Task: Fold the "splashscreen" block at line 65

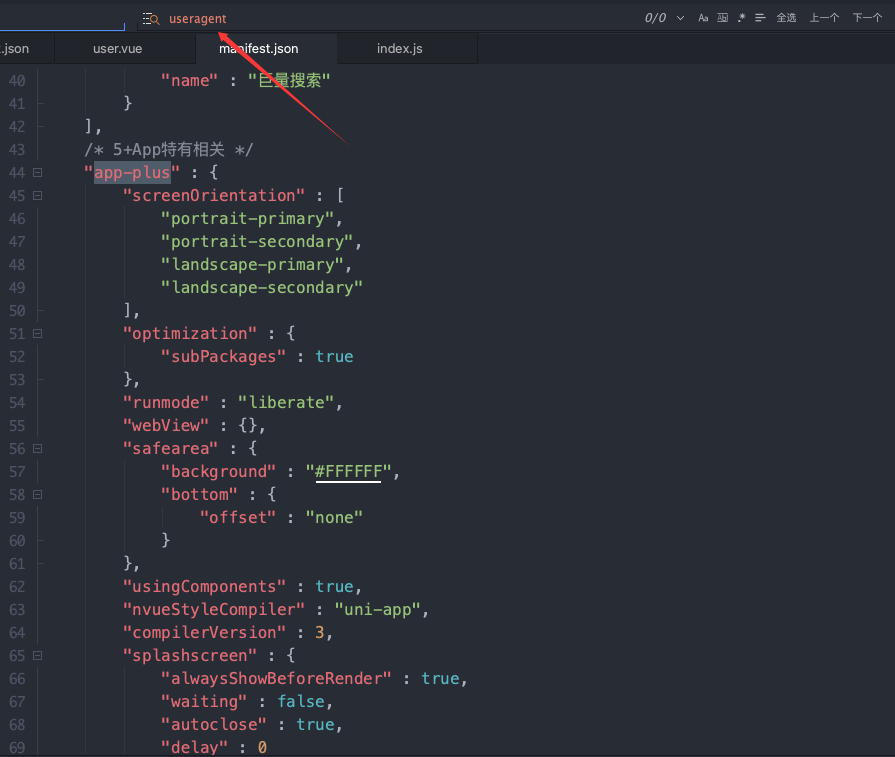Action: click(x=38, y=656)
